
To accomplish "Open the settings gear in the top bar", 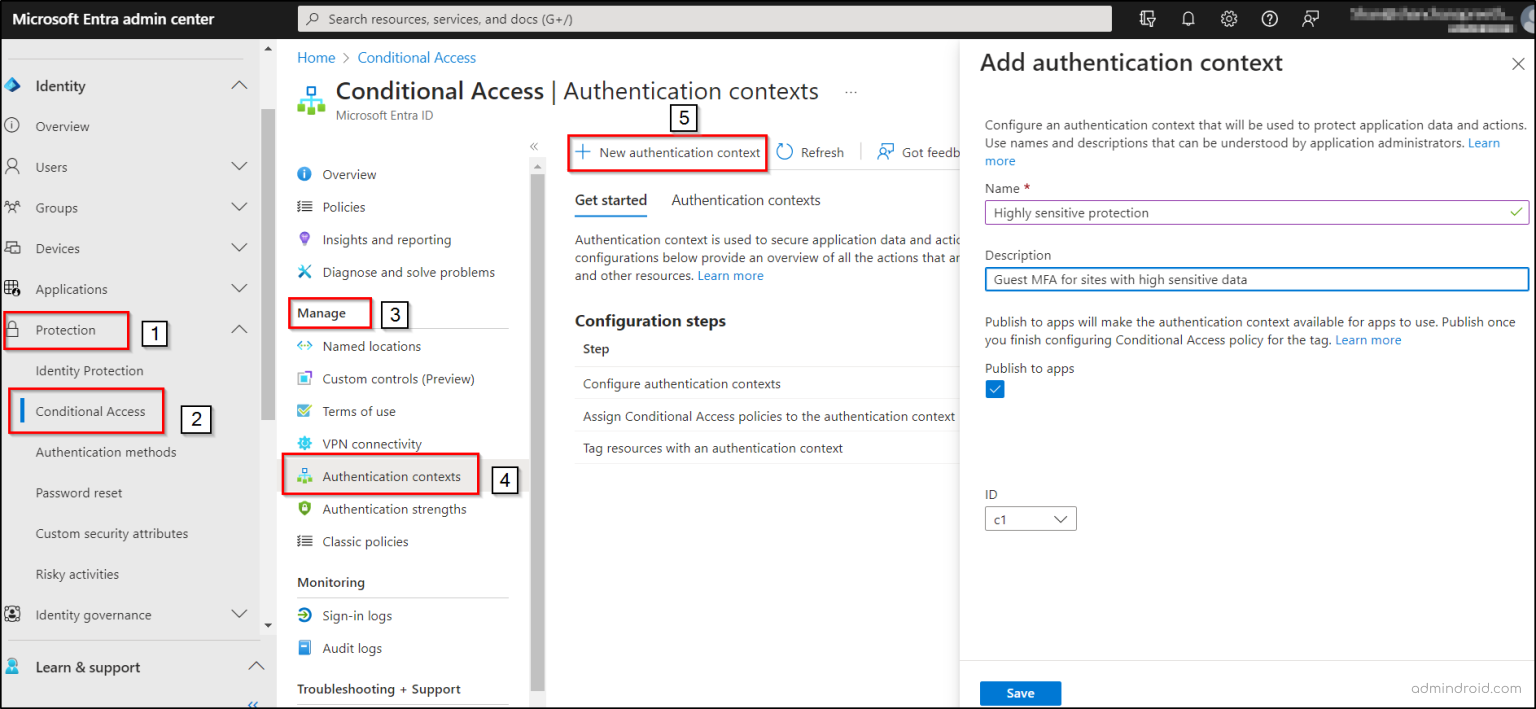I will point(1229,18).
